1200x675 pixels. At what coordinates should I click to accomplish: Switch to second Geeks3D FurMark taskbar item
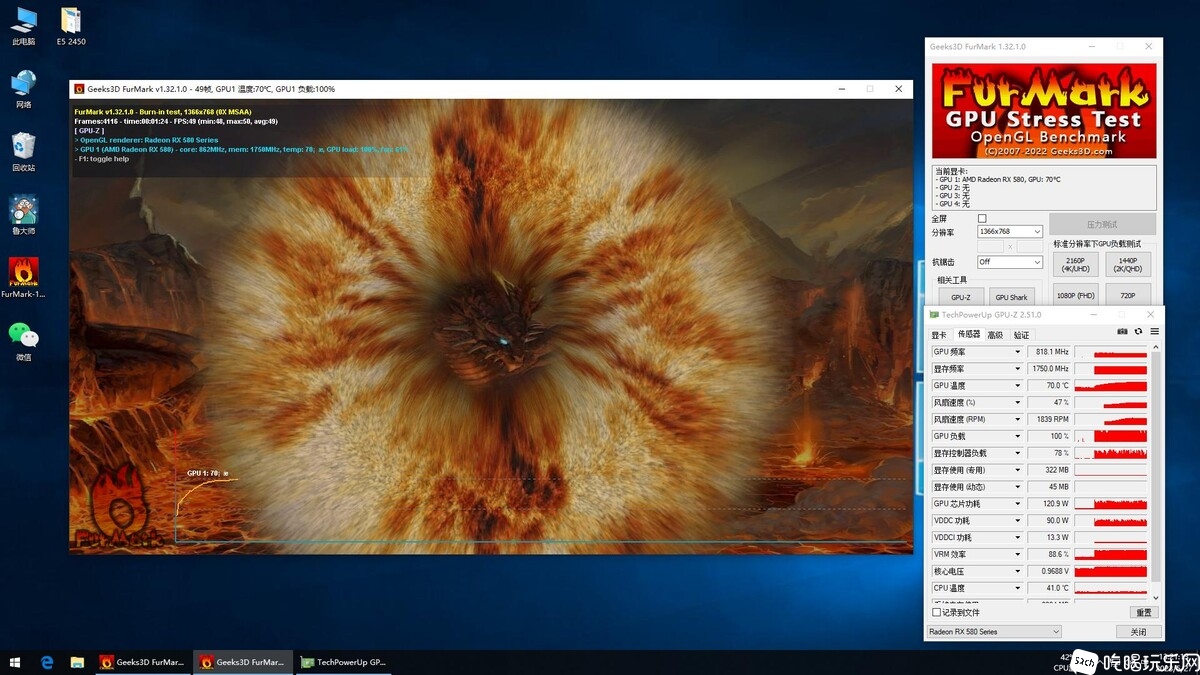click(242, 662)
